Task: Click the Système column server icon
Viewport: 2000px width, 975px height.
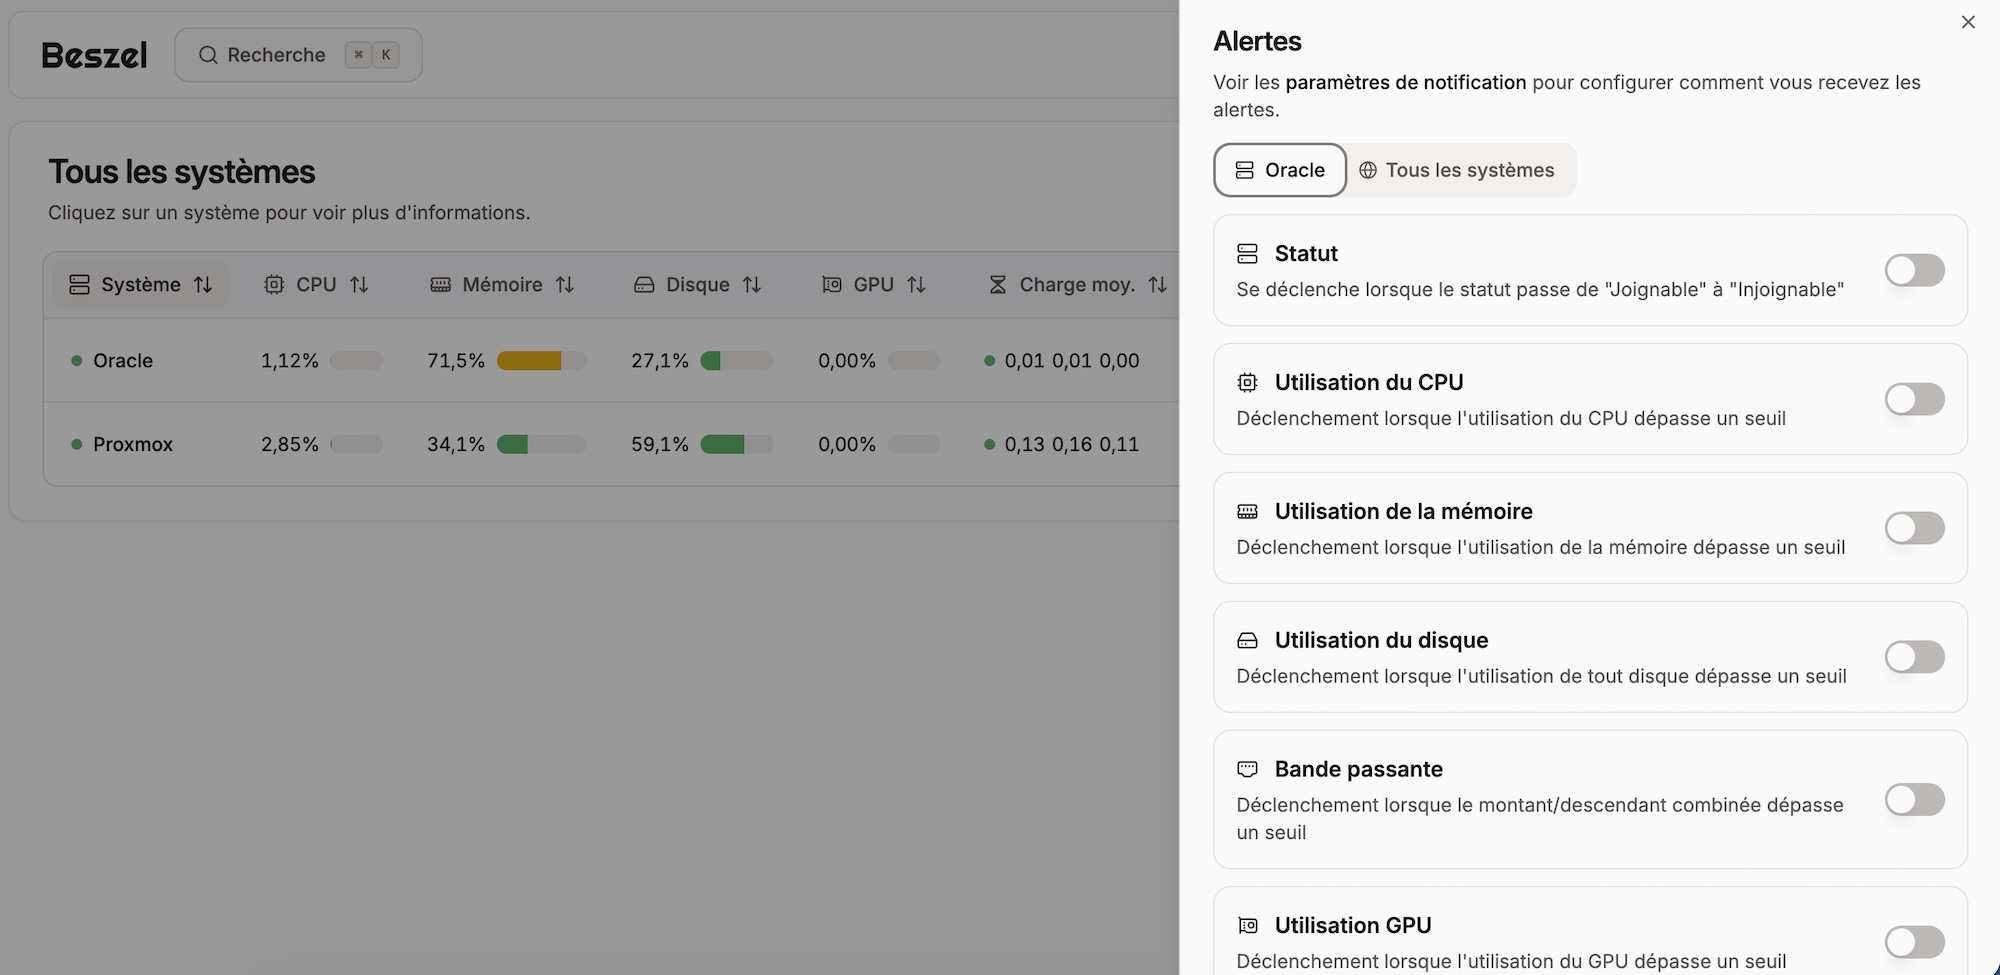Action: 79,285
